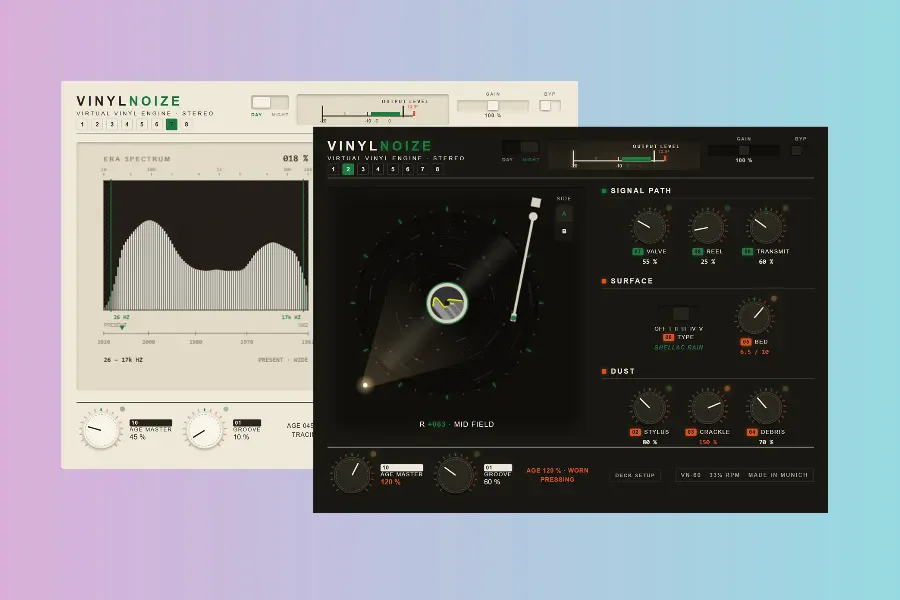Click the Surface Type selector switch
Image resolution: width=900 pixels, height=600 pixels.
(x=680, y=313)
